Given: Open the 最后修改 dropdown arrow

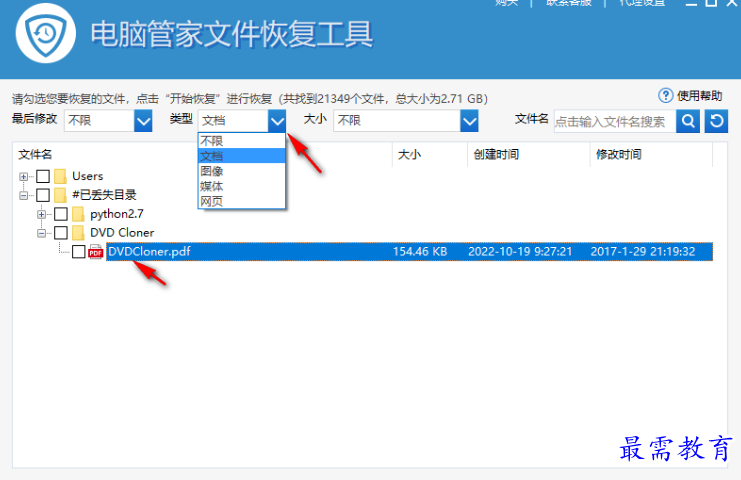Looking at the screenshot, I should (x=143, y=121).
